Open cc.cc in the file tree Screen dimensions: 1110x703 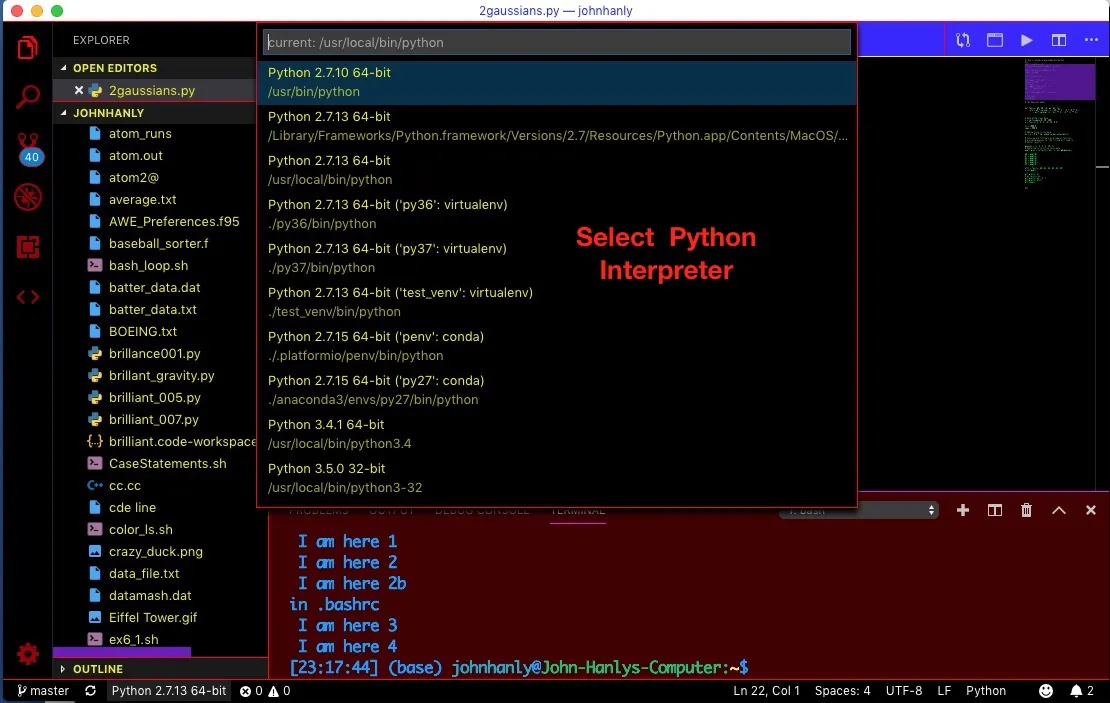point(125,486)
